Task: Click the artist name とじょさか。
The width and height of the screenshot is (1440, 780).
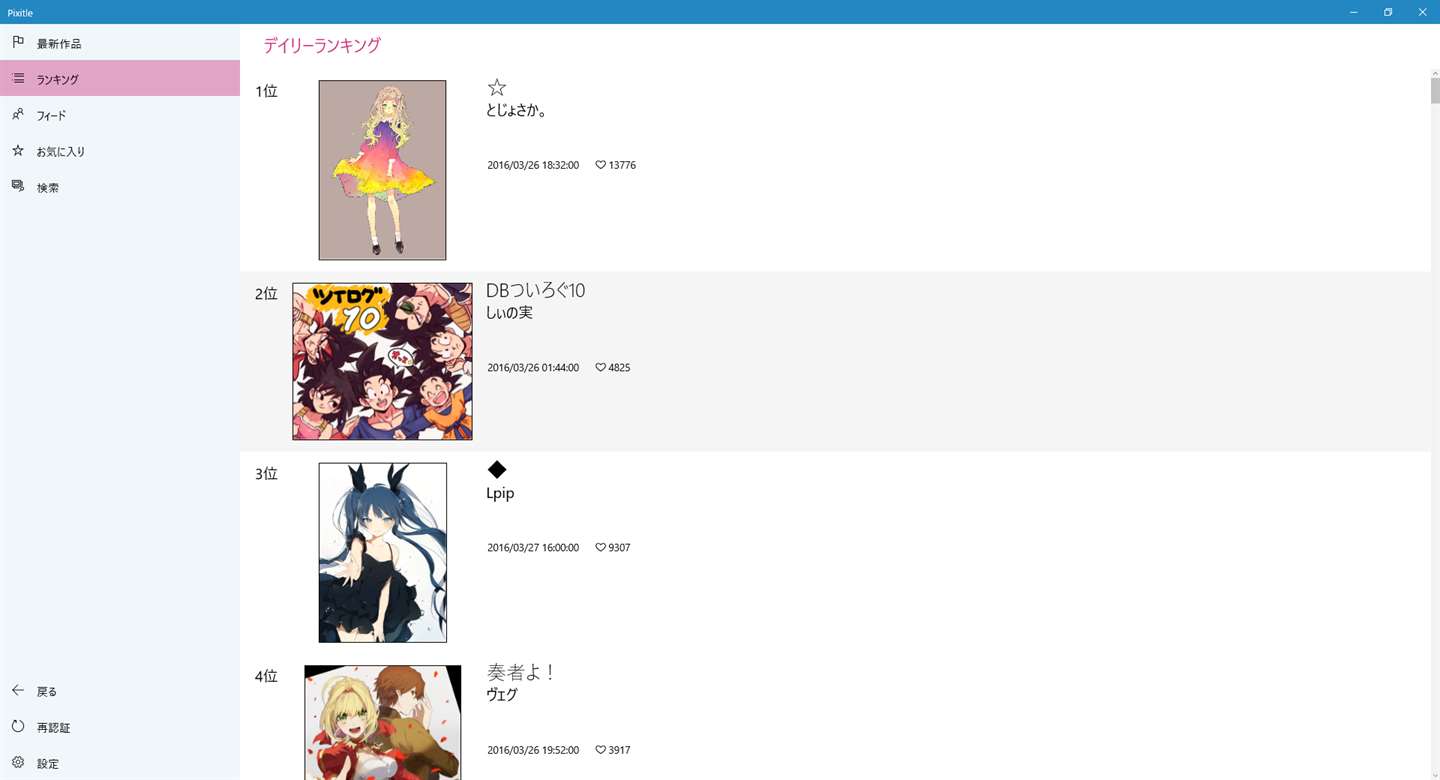Action: (516, 110)
